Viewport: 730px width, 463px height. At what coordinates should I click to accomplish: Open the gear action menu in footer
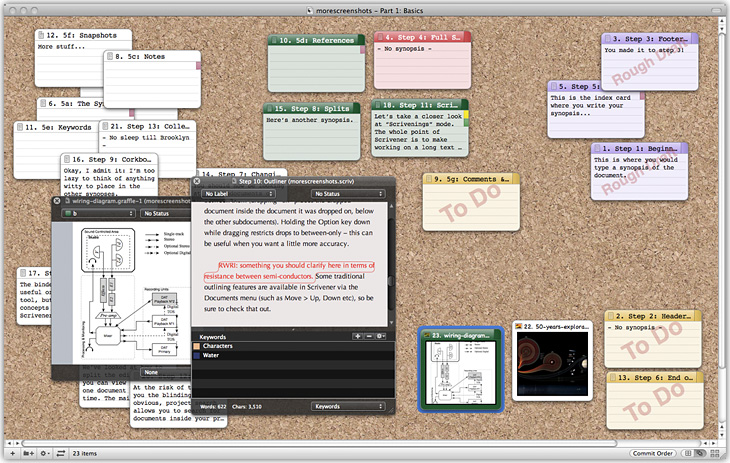[x=44, y=453]
